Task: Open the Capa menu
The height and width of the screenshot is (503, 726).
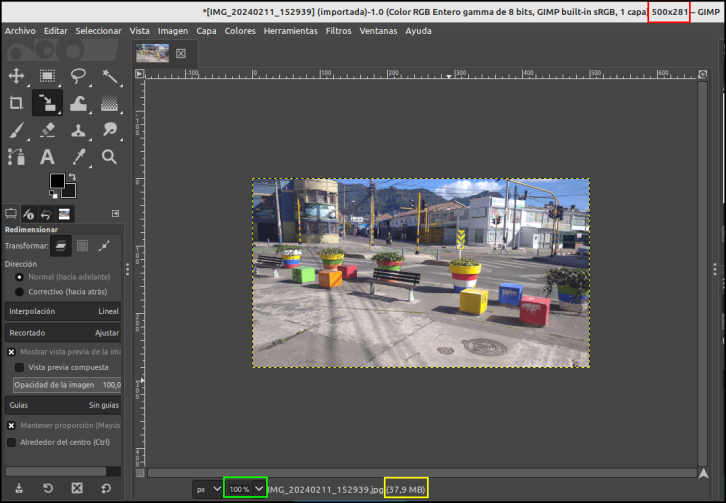Action: tap(206, 31)
